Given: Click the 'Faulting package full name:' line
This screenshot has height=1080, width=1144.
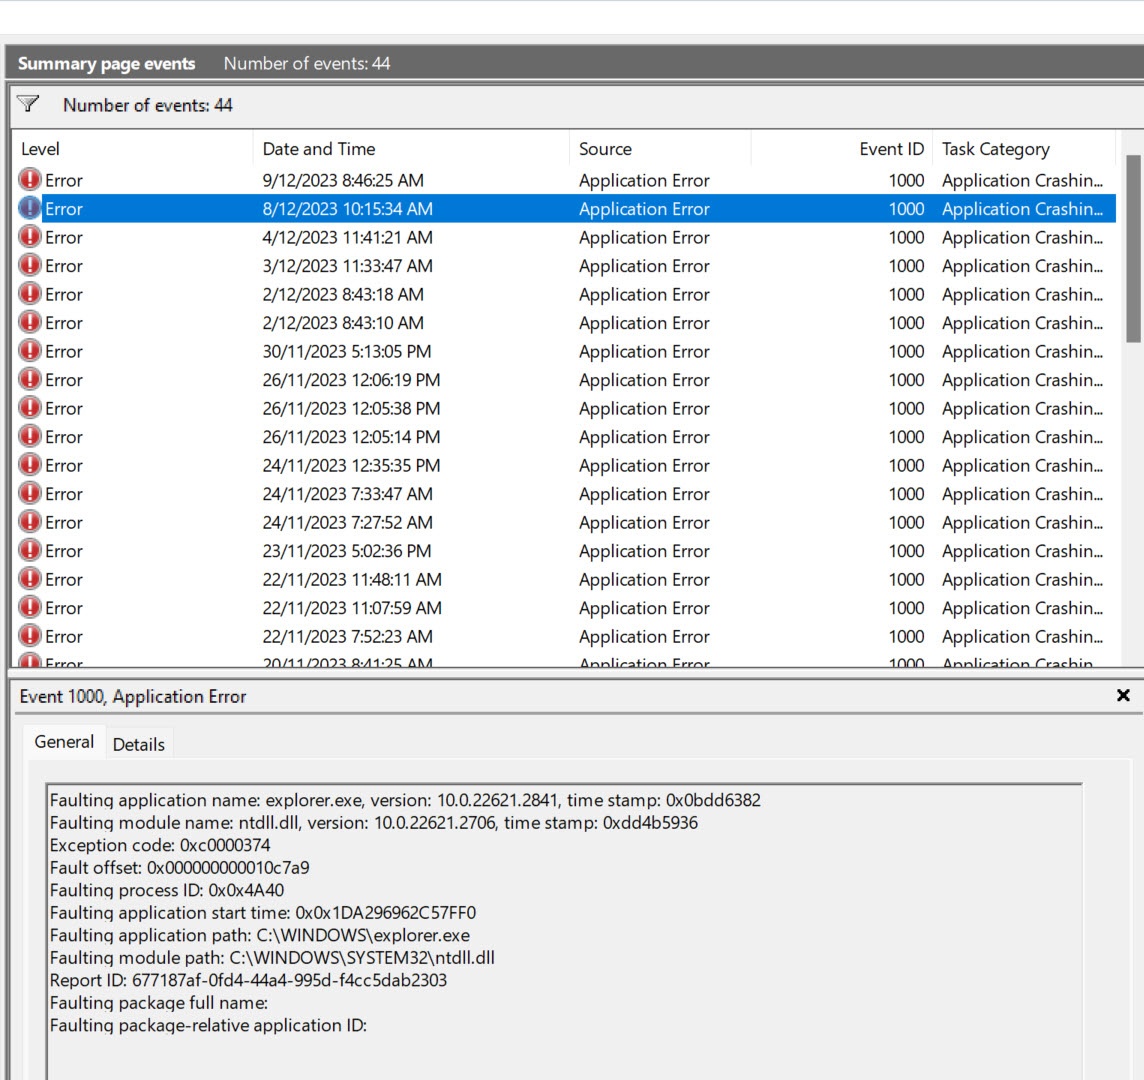Looking at the screenshot, I should pos(159,1003).
